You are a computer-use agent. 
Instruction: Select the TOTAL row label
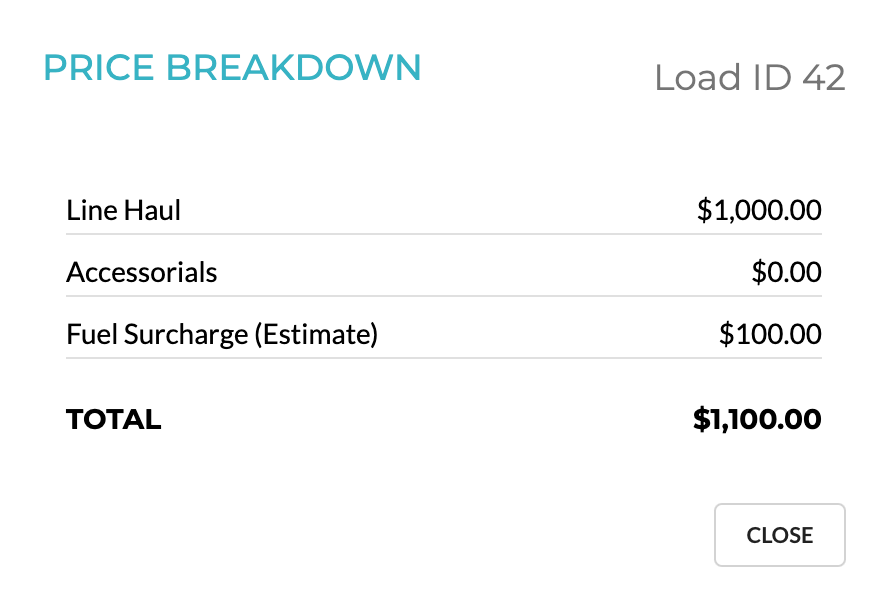pos(113,419)
